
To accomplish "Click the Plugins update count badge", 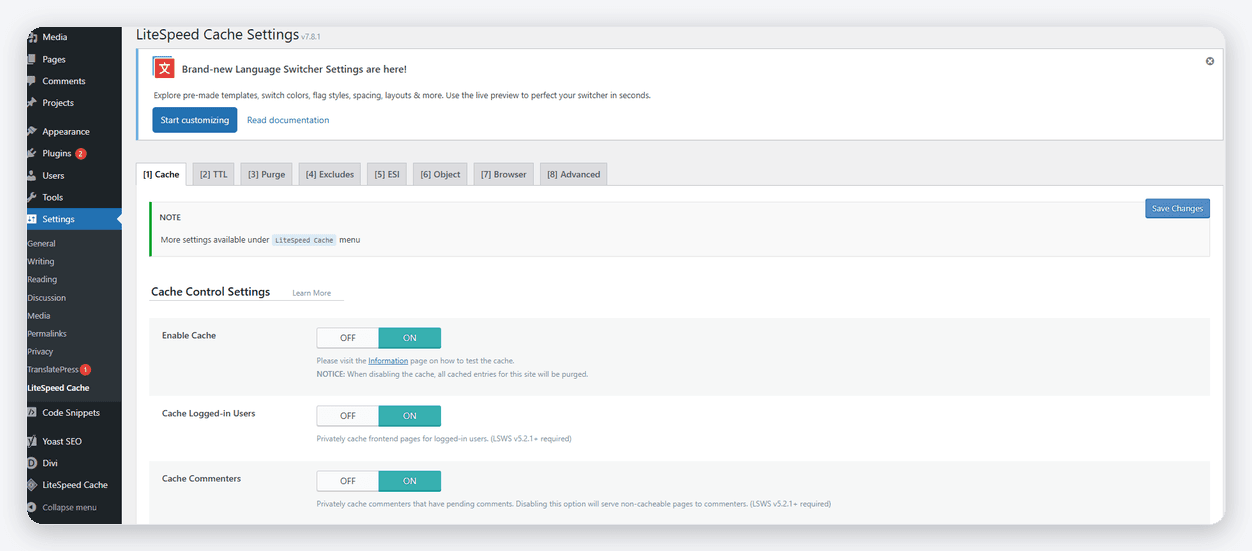I will pos(81,154).
